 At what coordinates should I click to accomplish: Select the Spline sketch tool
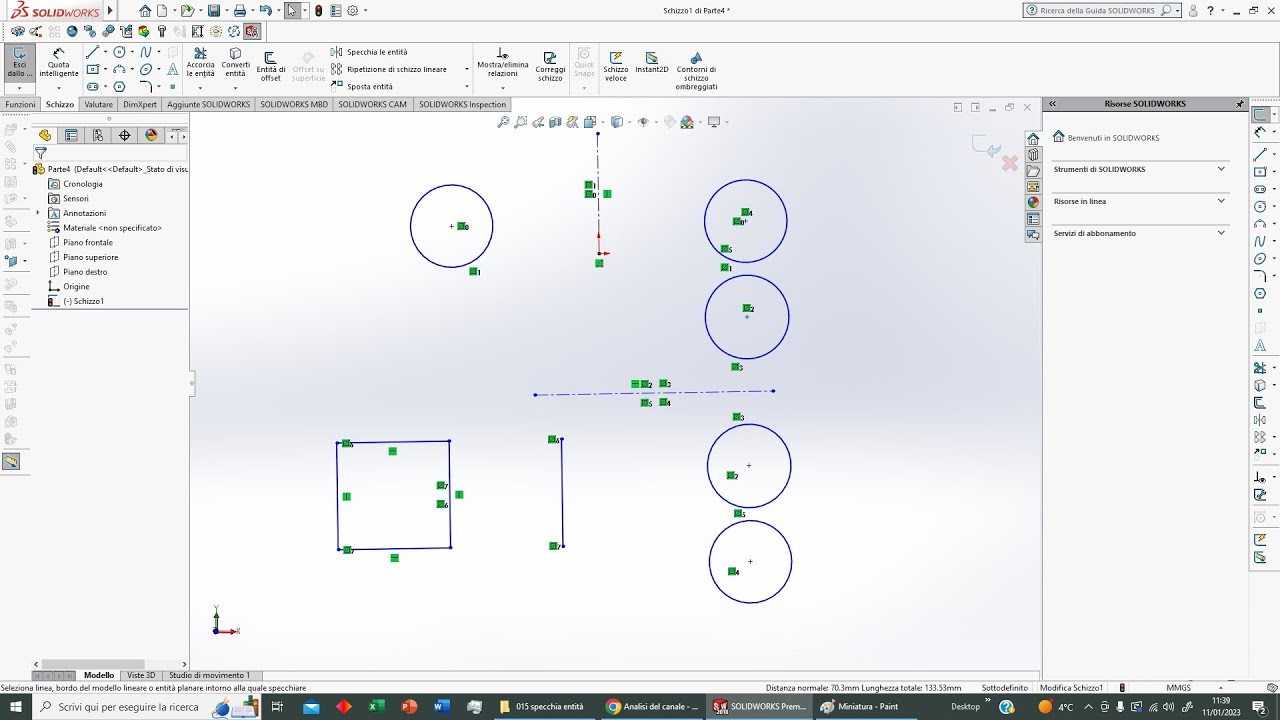point(146,52)
